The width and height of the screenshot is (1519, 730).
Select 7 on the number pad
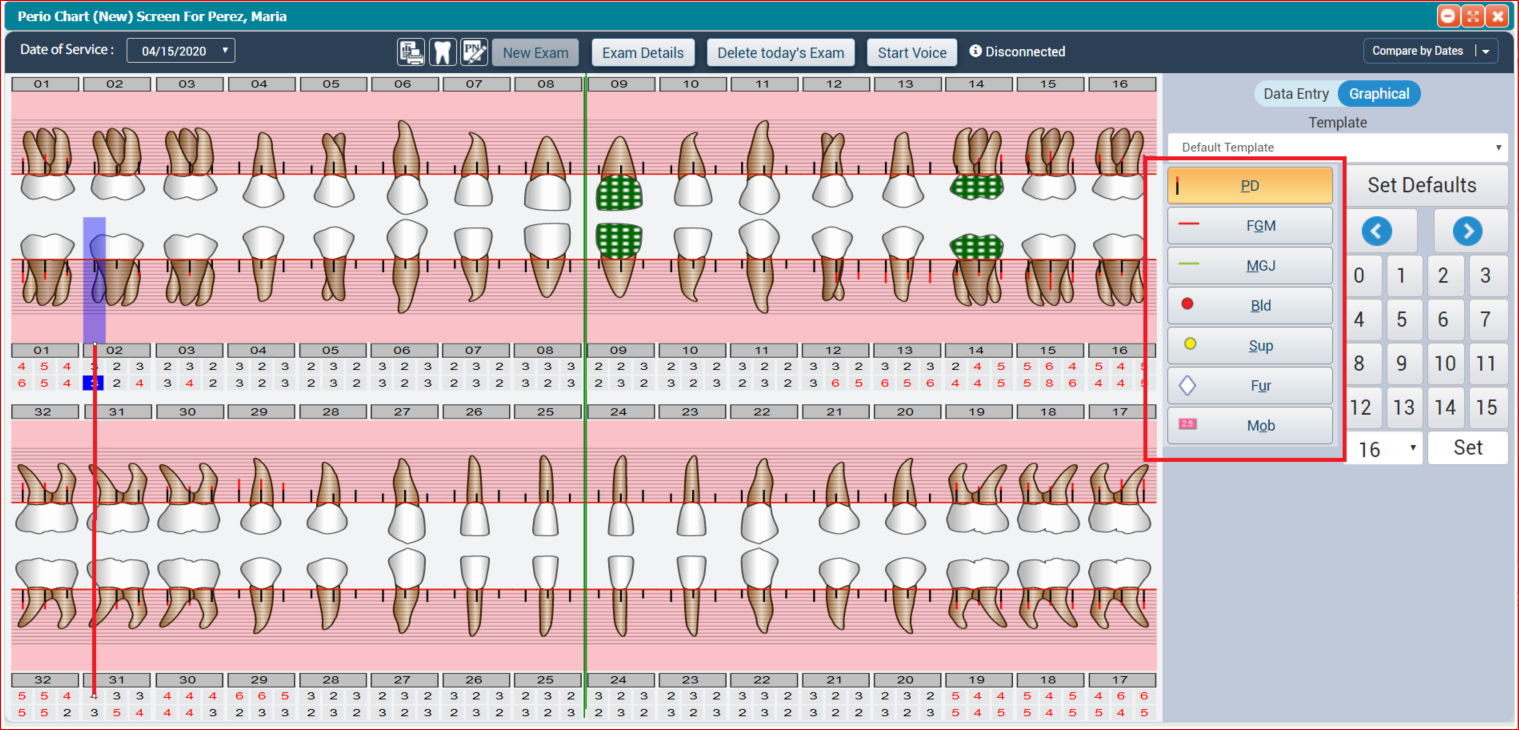(1487, 320)
